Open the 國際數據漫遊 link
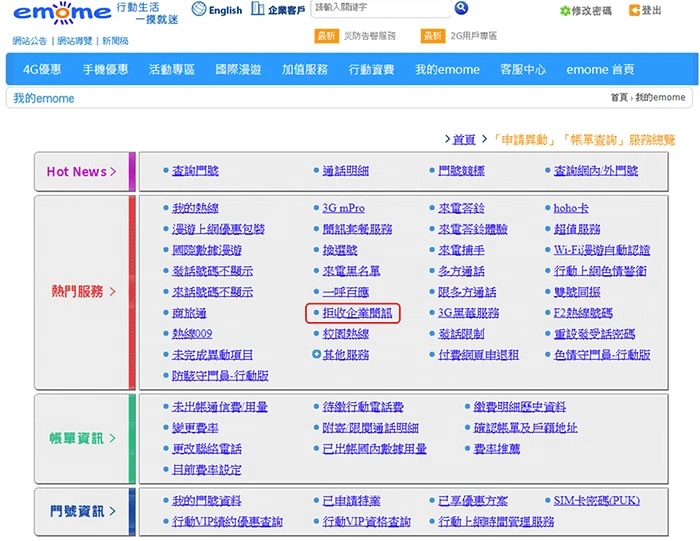Viewport: 700px width, 541px height. tap(207, 250)
